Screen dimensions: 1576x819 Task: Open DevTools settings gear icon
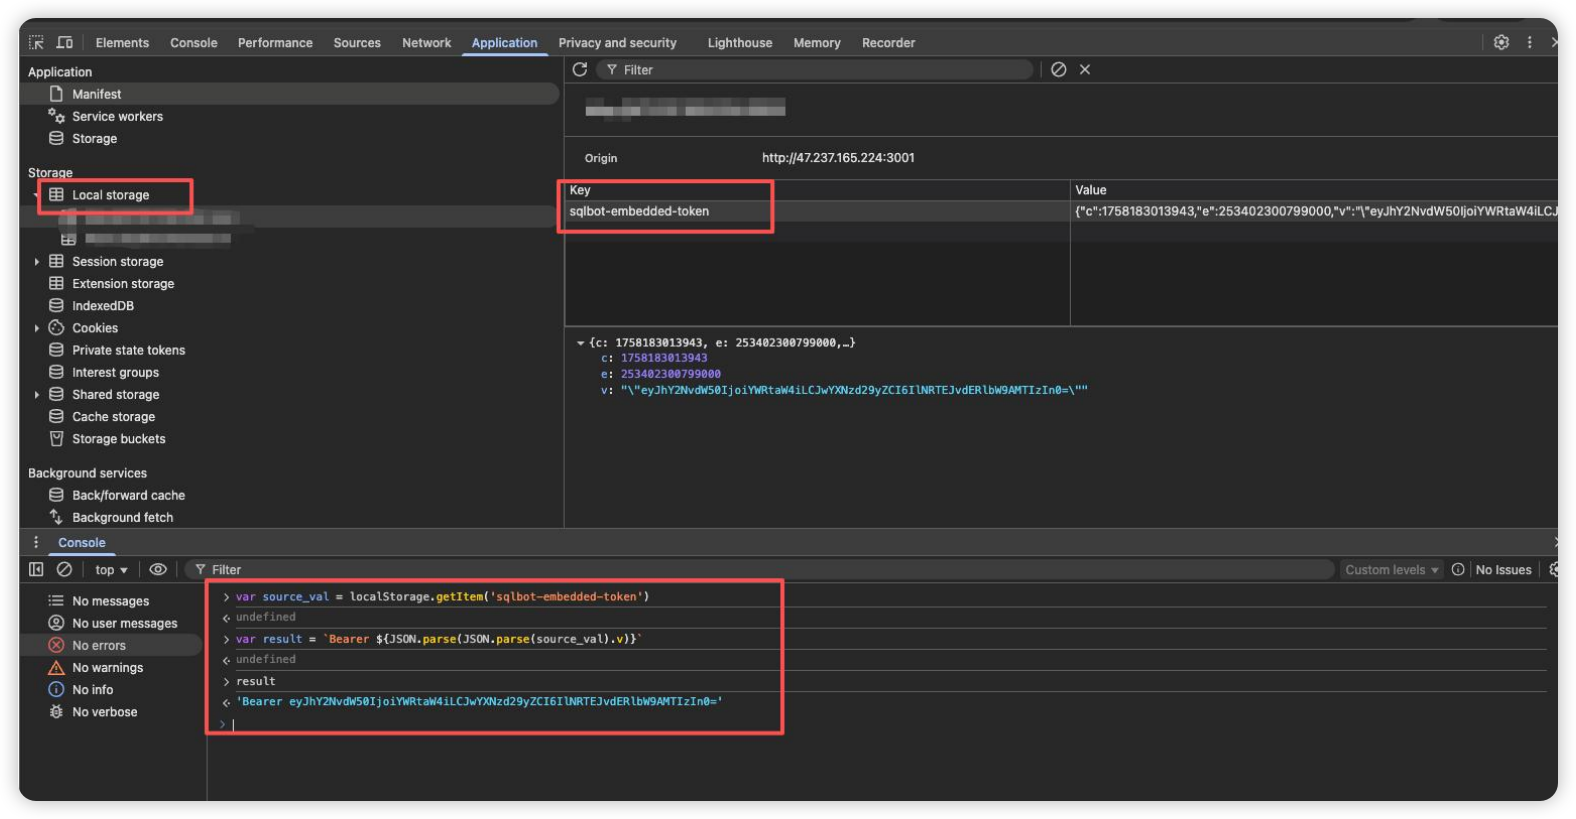tap(1501, 42)
